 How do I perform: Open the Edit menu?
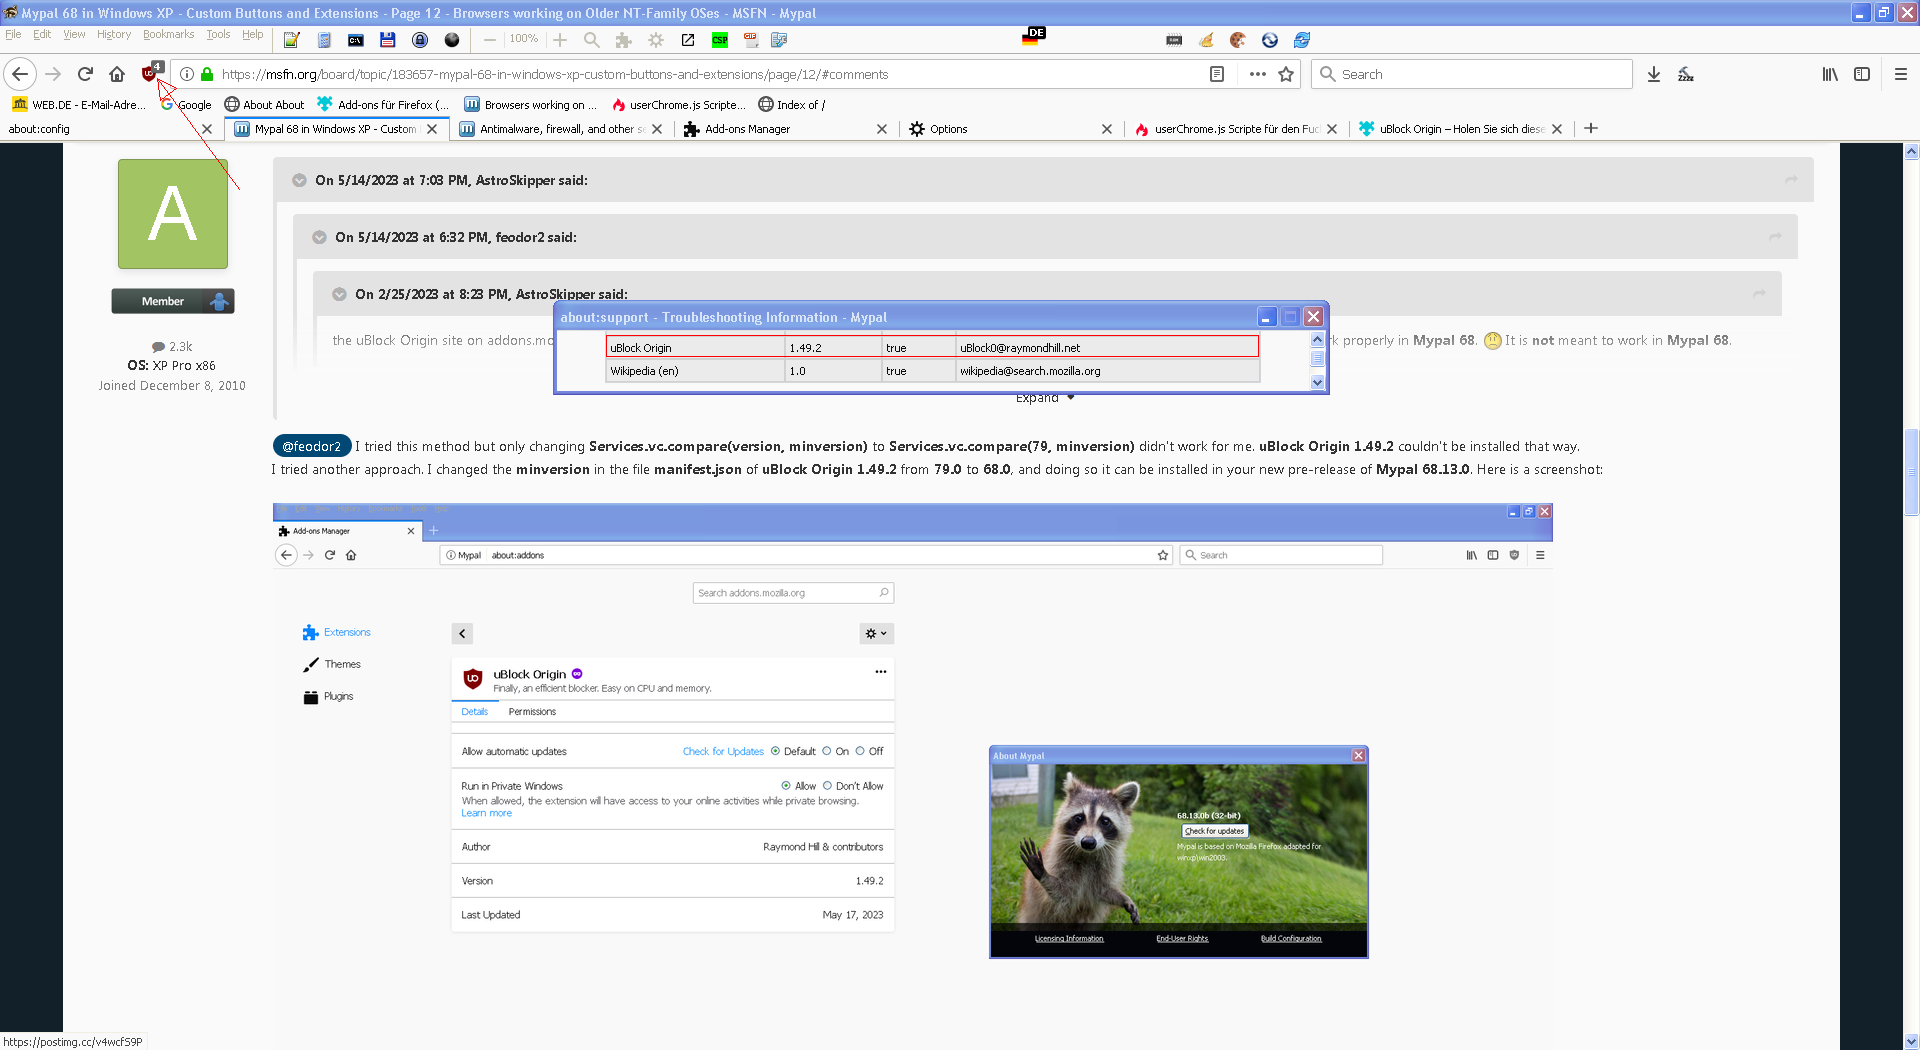(x=42, y=34)
